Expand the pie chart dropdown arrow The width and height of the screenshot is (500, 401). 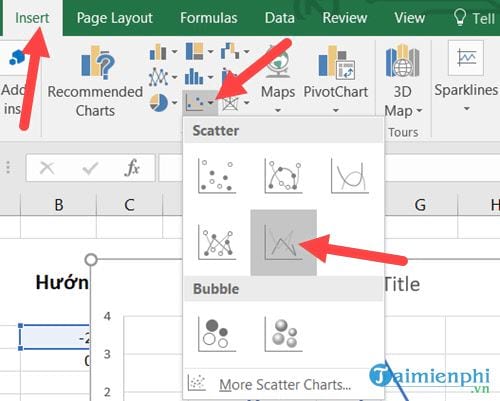(x=174, y=103)
